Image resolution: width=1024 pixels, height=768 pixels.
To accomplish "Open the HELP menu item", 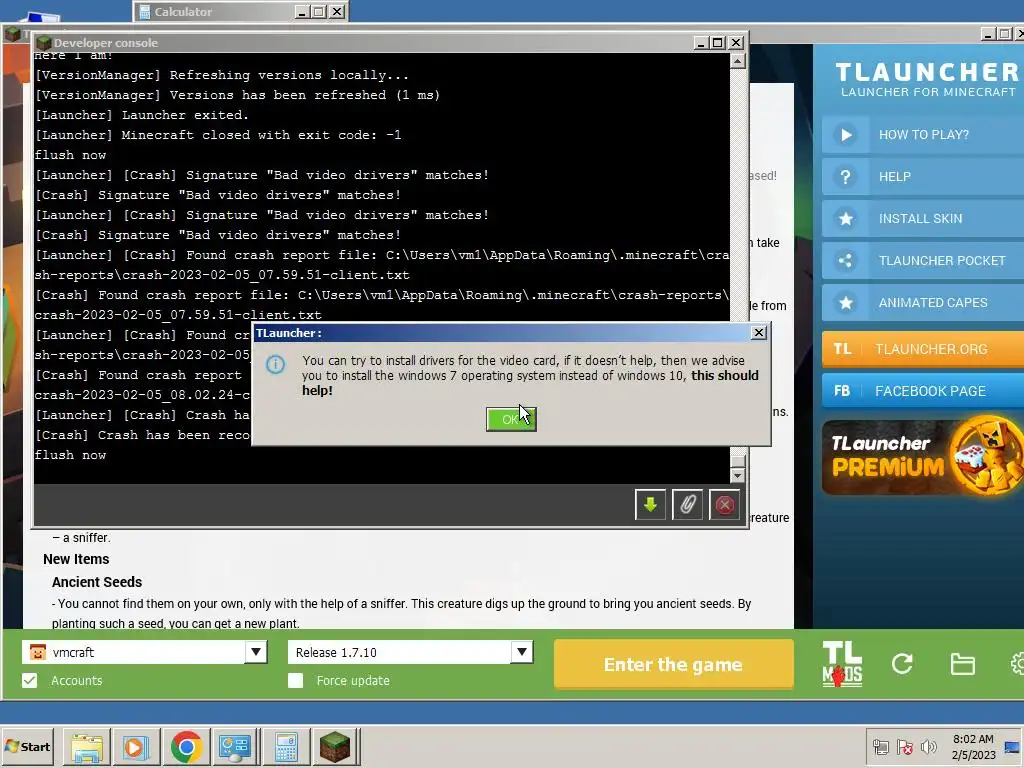I will click(923, 176).
